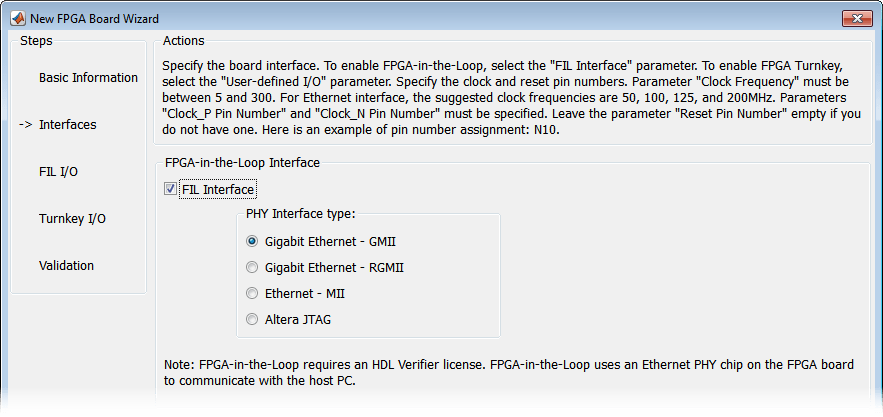Jump to the Turnkey I/O step
The height and width of the screenshot is (417, 883).
pyautogui.click(x=72, y=219)
